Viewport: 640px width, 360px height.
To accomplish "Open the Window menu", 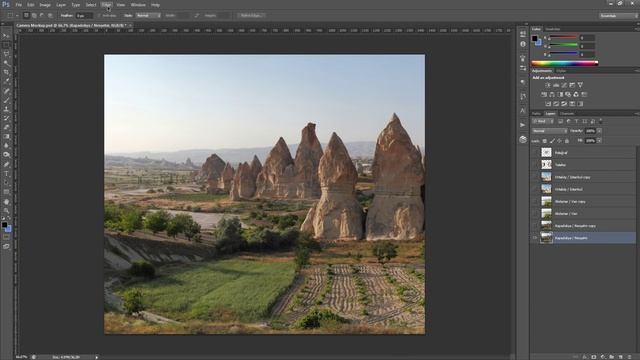I will click(138, 5).
